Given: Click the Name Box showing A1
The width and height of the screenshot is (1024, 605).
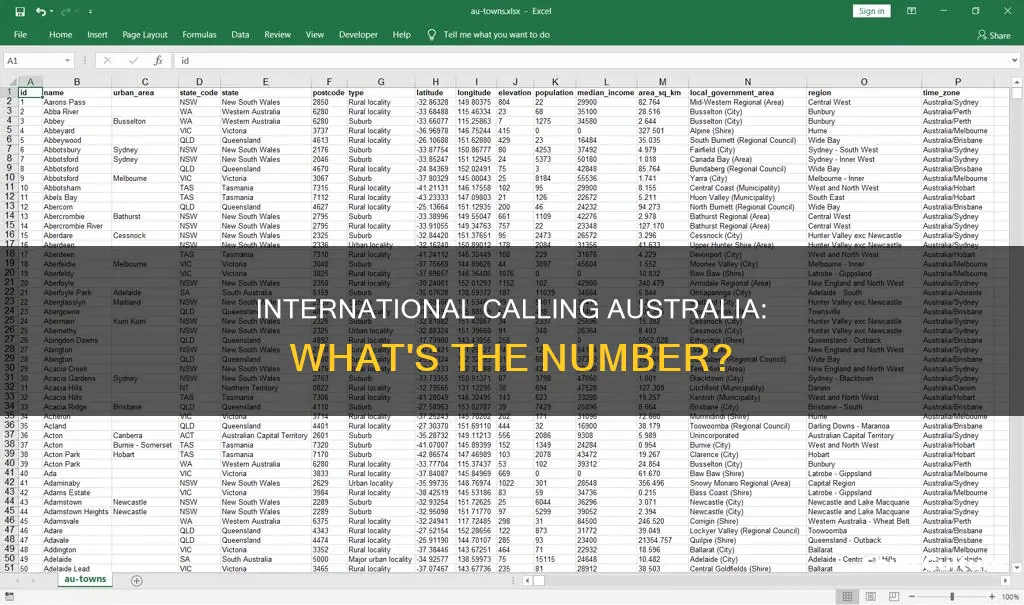Looking at the screenshot, I should (33, 61).
